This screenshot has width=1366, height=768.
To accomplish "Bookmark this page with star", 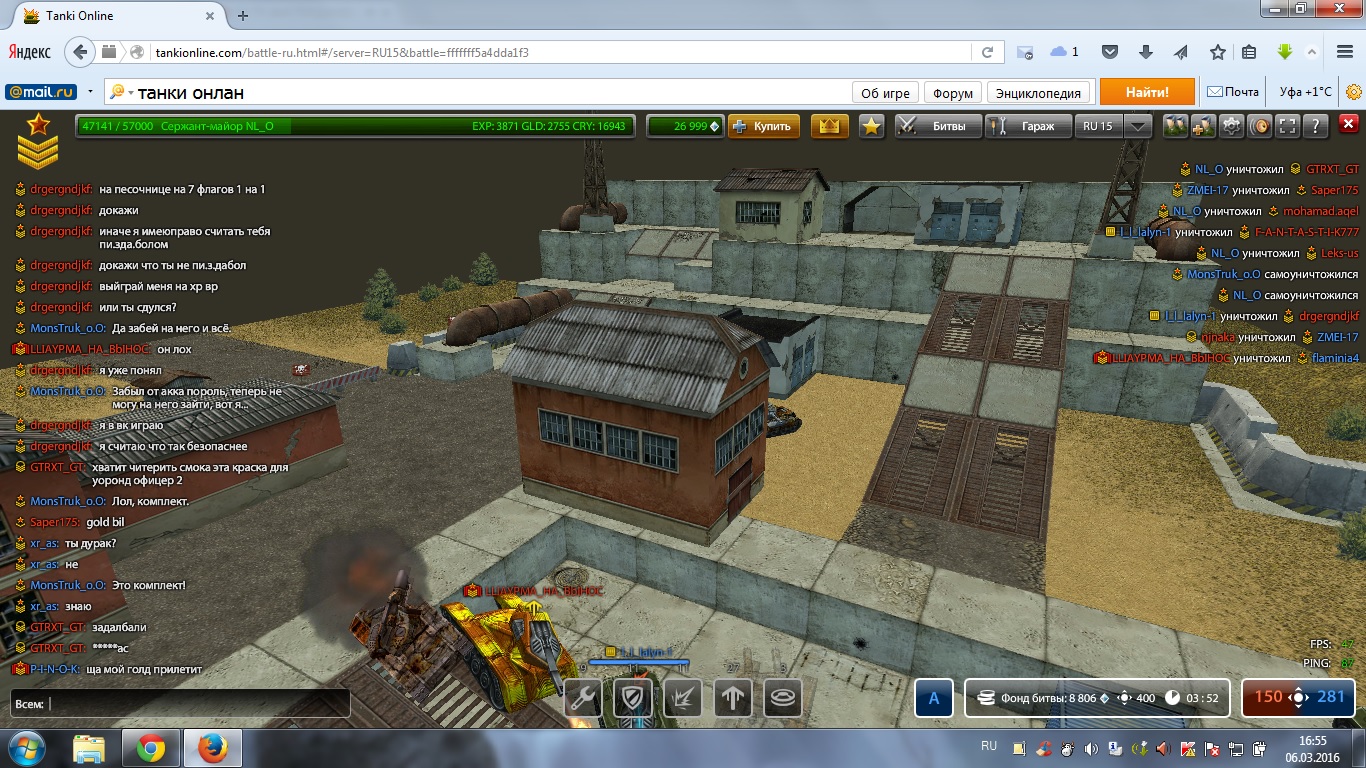I will [1217, 52].
